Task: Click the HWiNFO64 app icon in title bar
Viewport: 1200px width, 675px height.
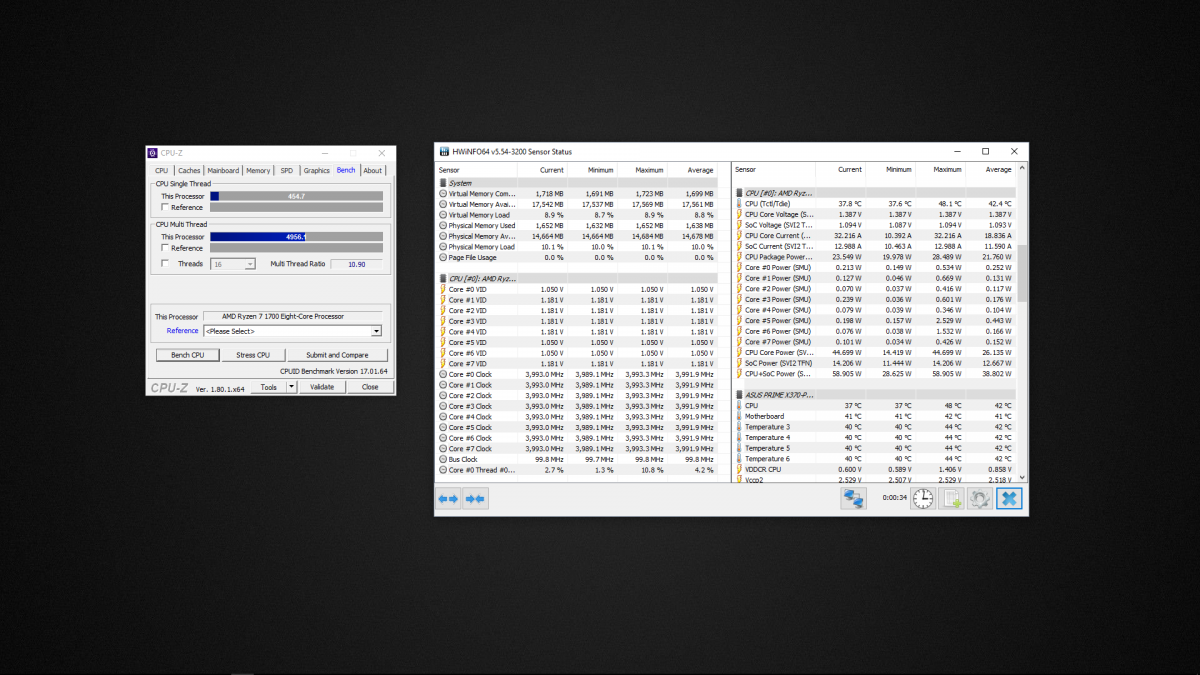Action: (x=443, y=151)
